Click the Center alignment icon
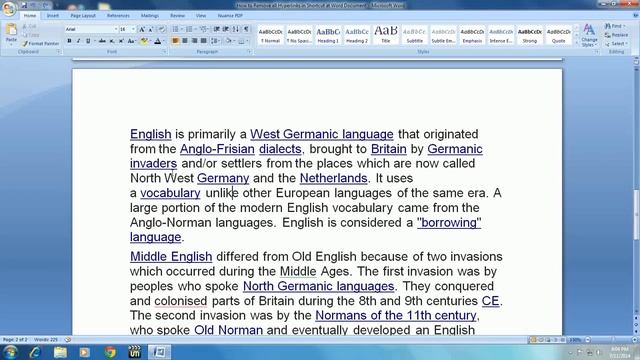 click(185, 41)
